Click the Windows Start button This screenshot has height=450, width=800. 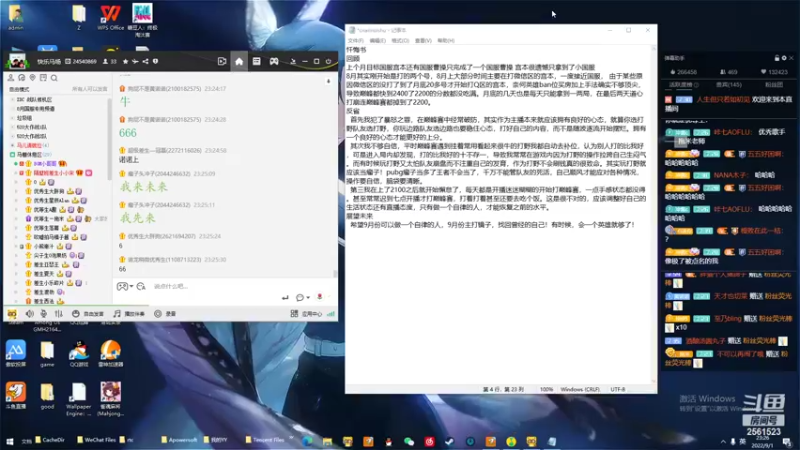pyautogui.click(x=10, y=441)
